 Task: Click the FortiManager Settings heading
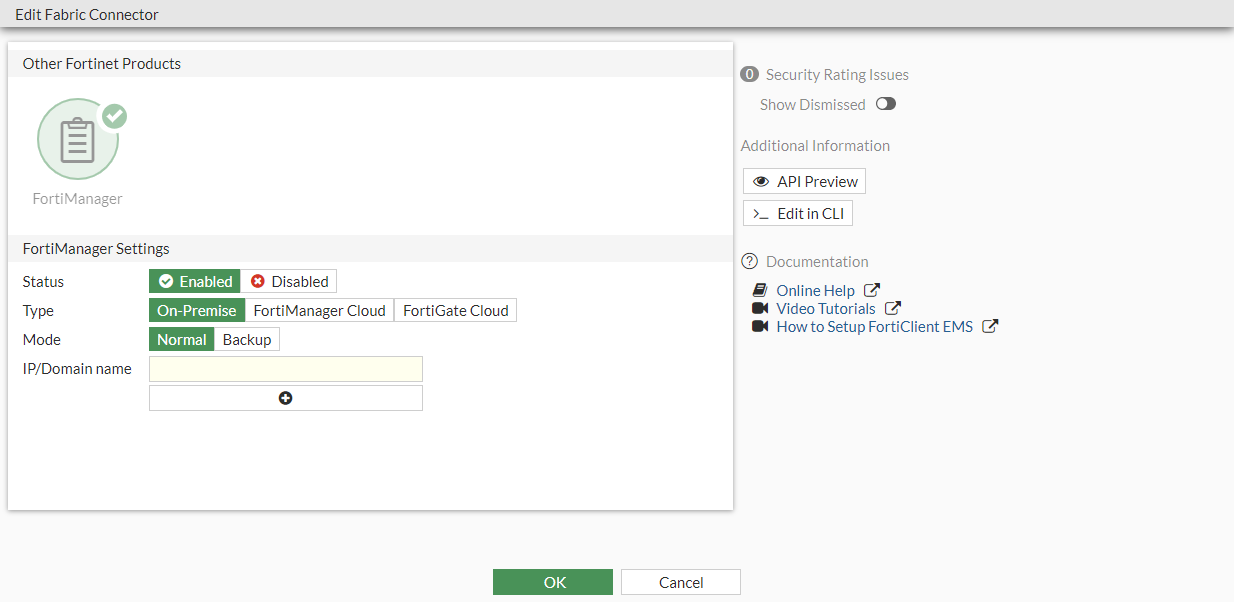[96, 249]
